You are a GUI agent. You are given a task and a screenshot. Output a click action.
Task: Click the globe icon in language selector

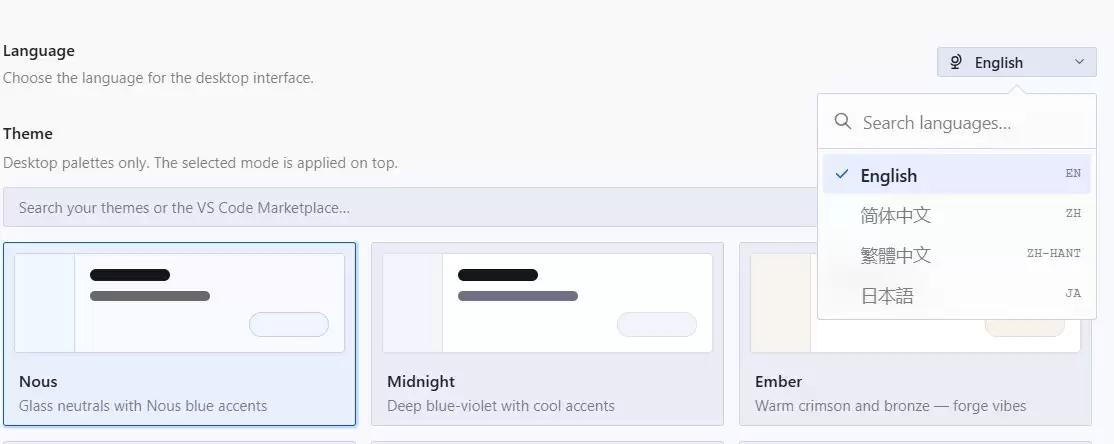(956, 63)
